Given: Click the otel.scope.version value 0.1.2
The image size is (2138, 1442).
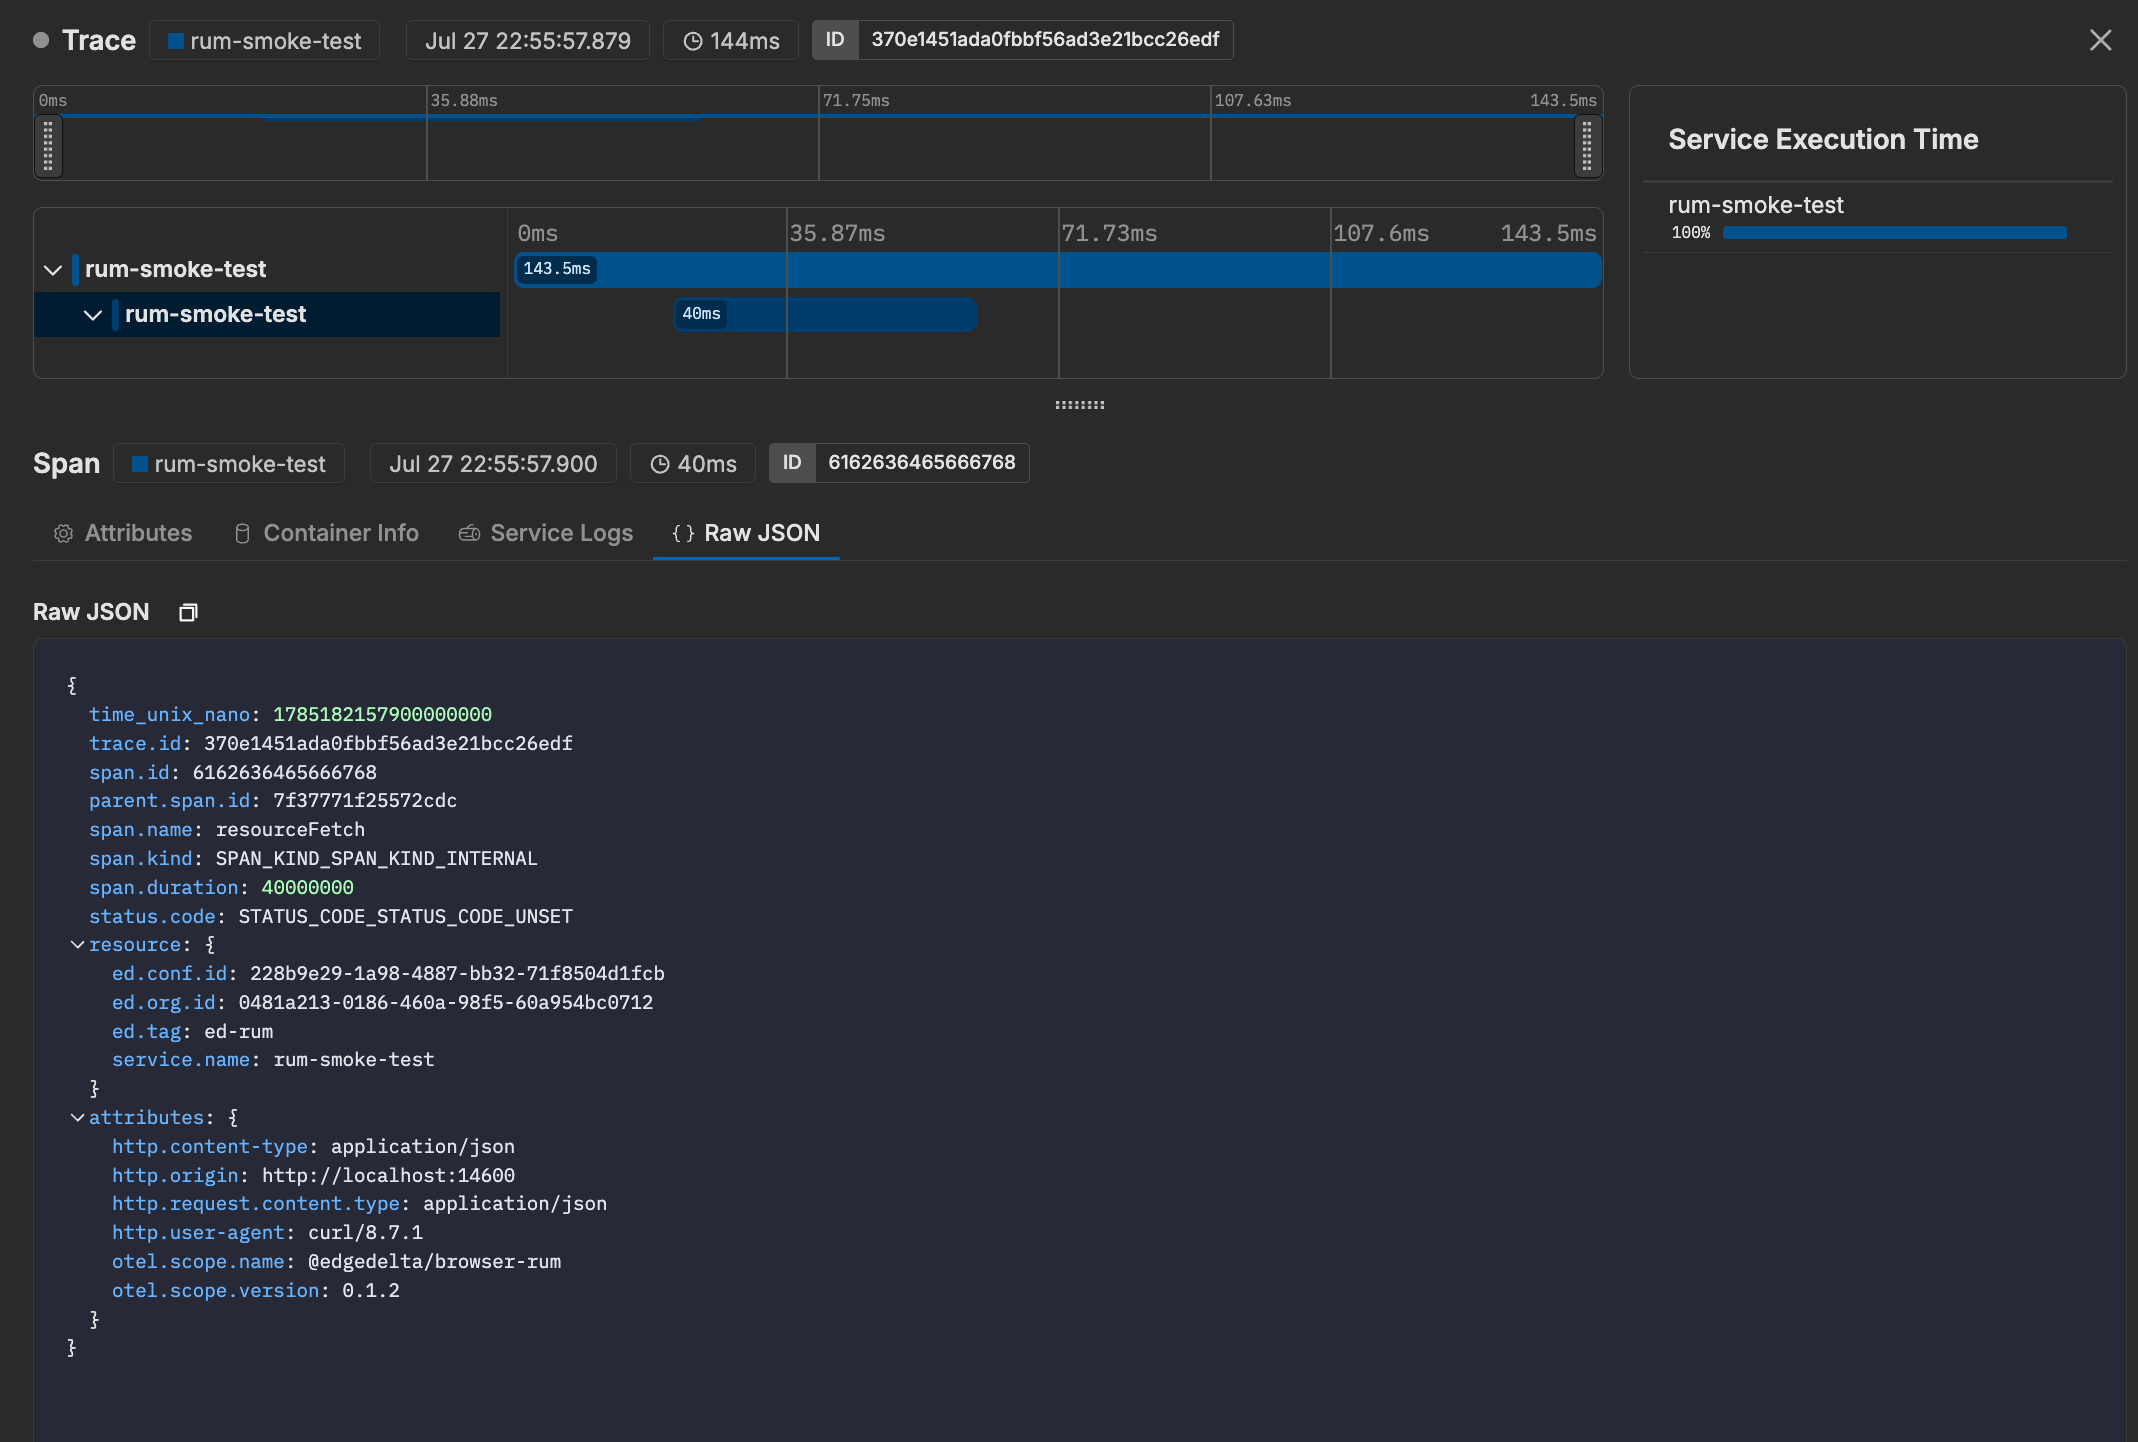Looking at the screenshot, I should pyautogui.click(x=371, y=1291).
